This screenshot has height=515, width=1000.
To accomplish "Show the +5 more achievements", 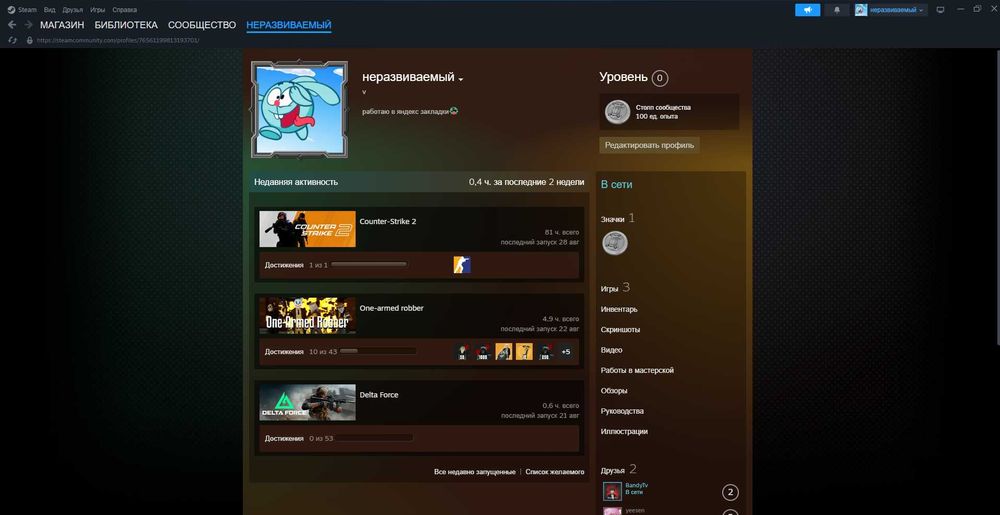I will pyautogui.click(x=565, y=352).
